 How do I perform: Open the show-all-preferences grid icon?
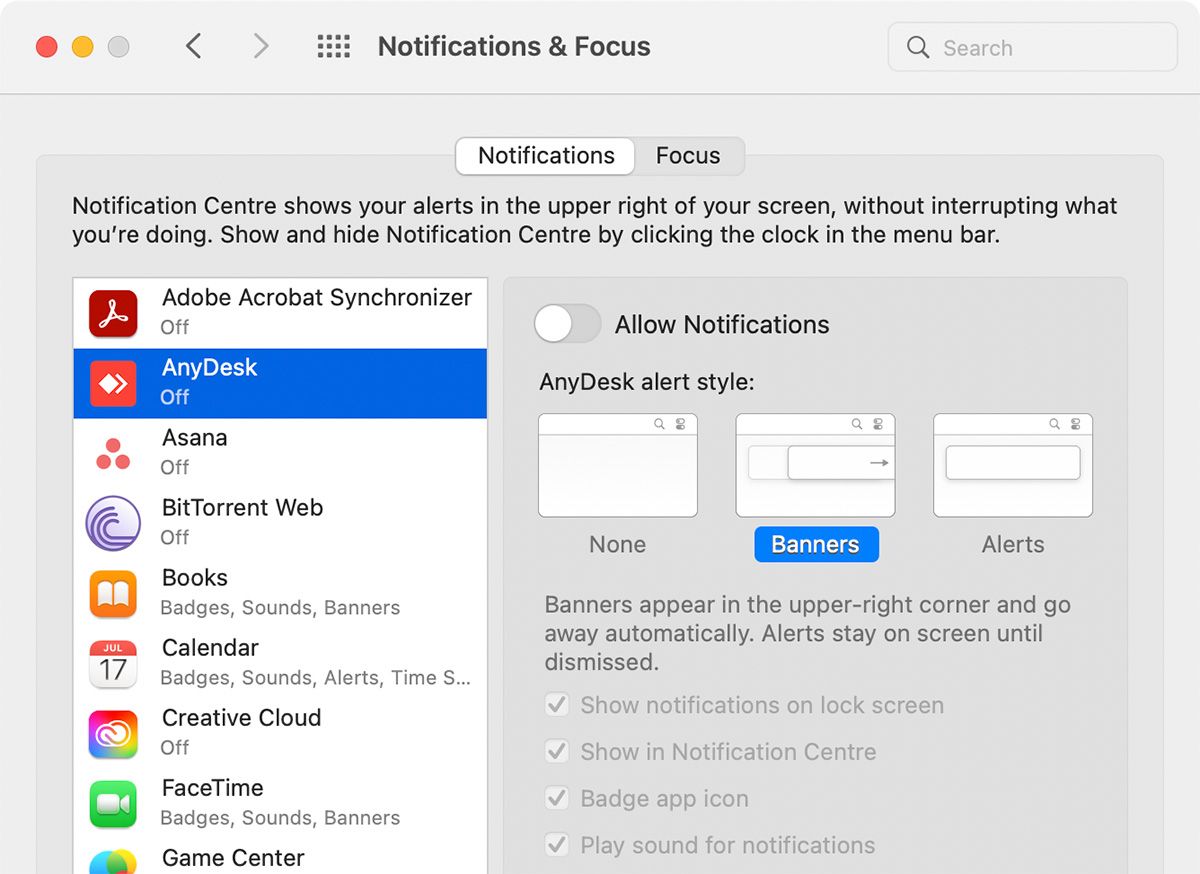(334, 46)
